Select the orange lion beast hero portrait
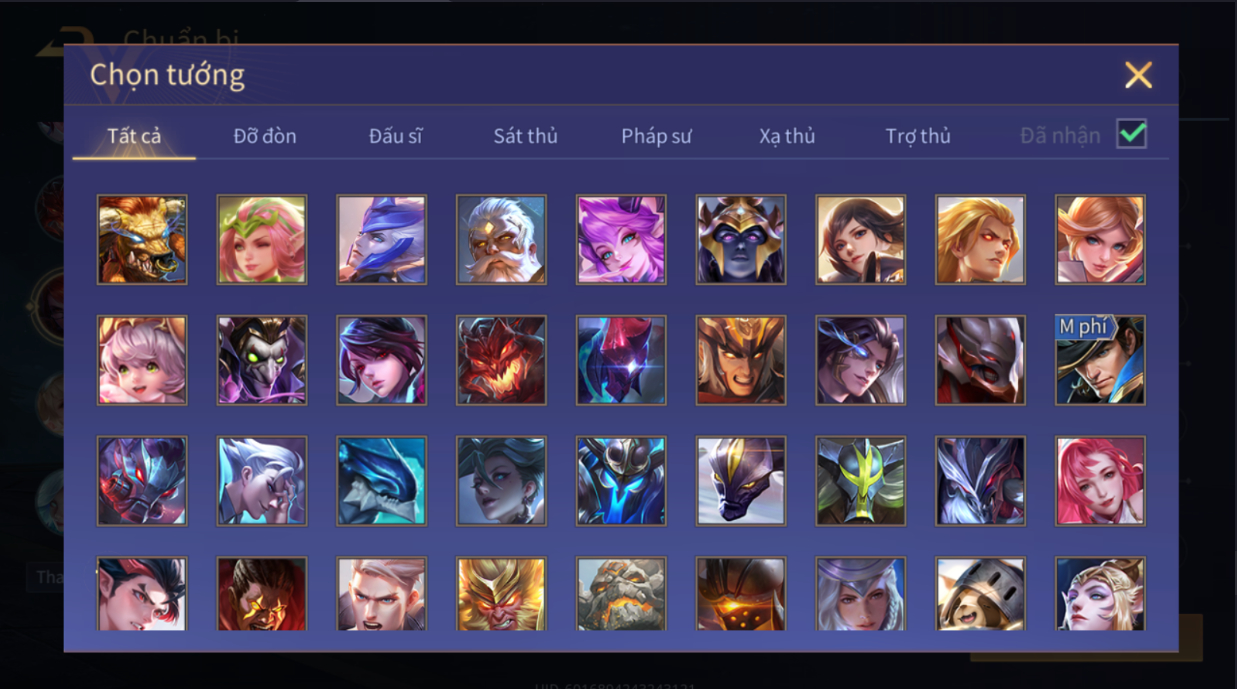1237x689 pixels. pos(142,240)
